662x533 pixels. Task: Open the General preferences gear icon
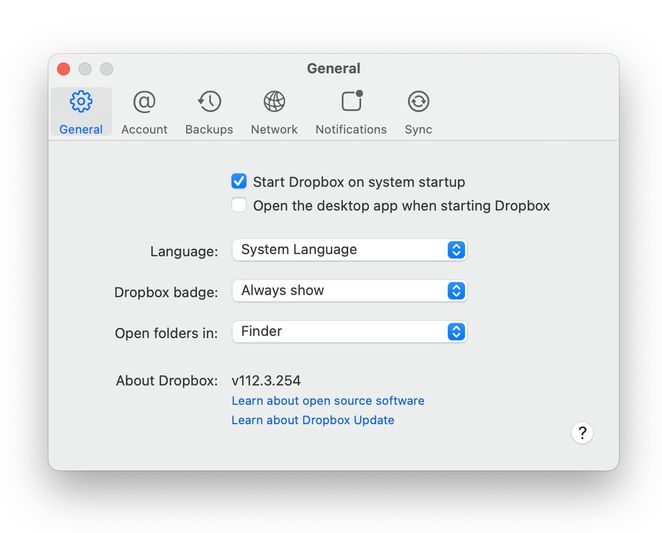point(81,101)
